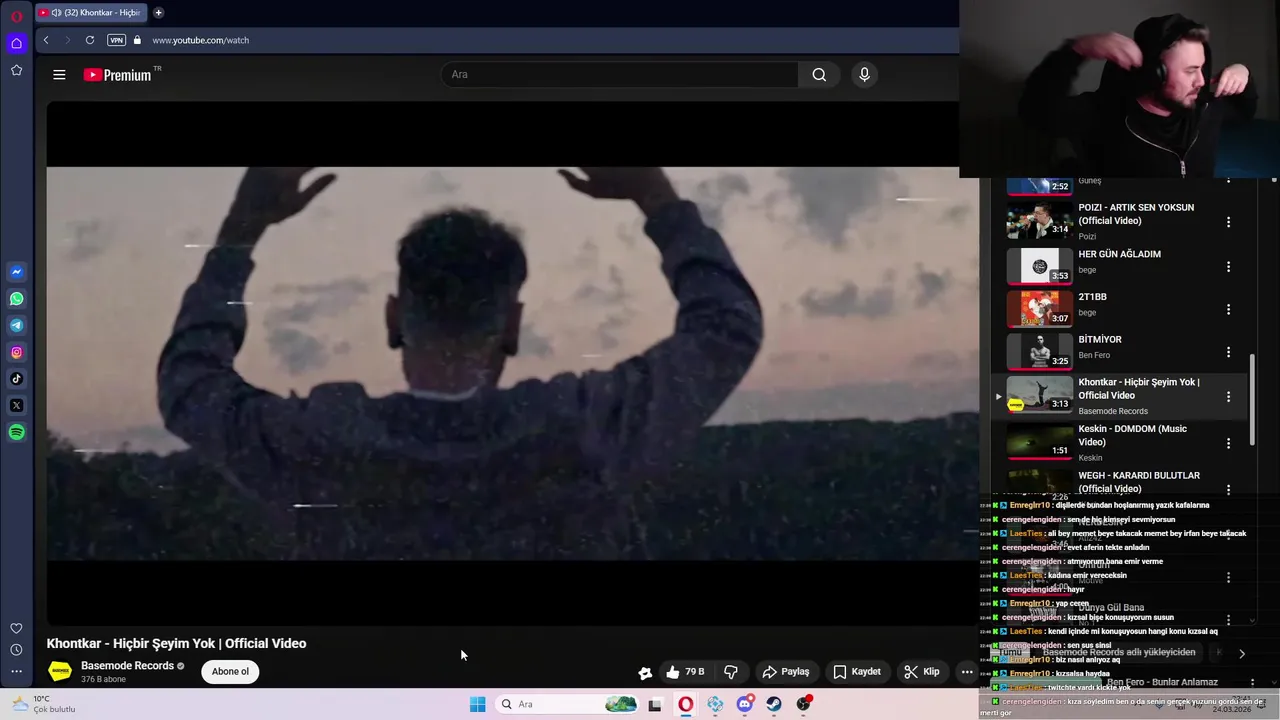This screenshot has width=1280, height=720.
Task: Open the YouTube hamburger guide menu
Action: (x=59, y=75)
